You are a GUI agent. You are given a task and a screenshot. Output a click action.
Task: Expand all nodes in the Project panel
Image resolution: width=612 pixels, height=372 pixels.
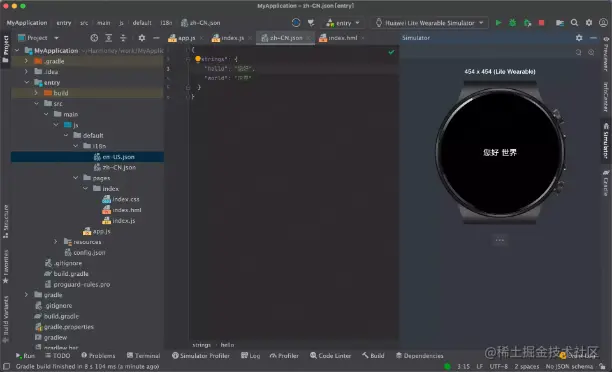pos(109,38)
